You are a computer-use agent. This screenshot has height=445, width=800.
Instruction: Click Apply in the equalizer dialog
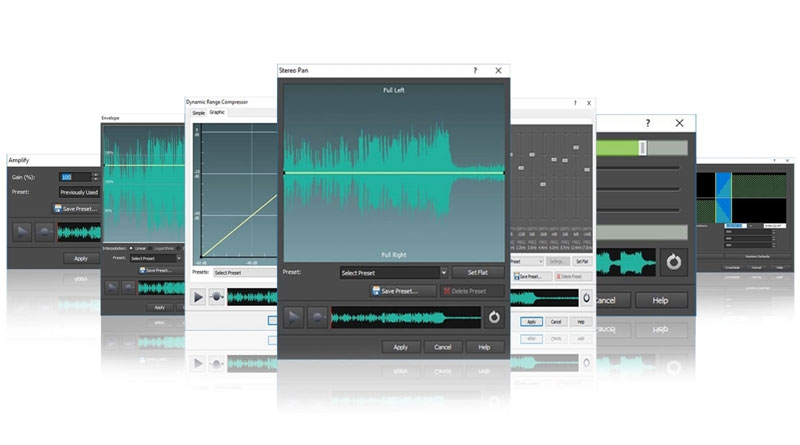coord(531,322)
